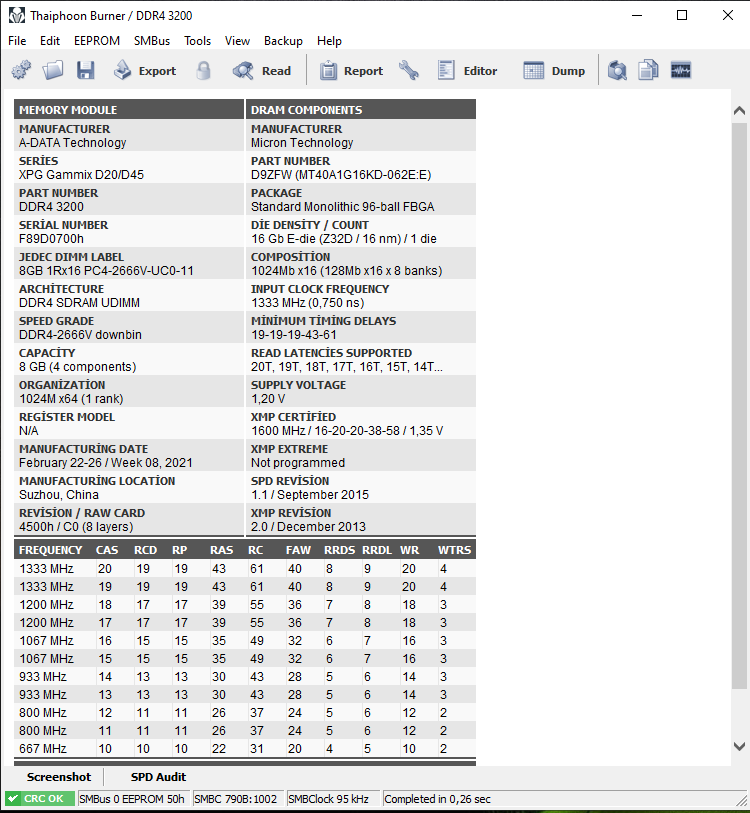Switch to the SPD Audit tab

158,777
